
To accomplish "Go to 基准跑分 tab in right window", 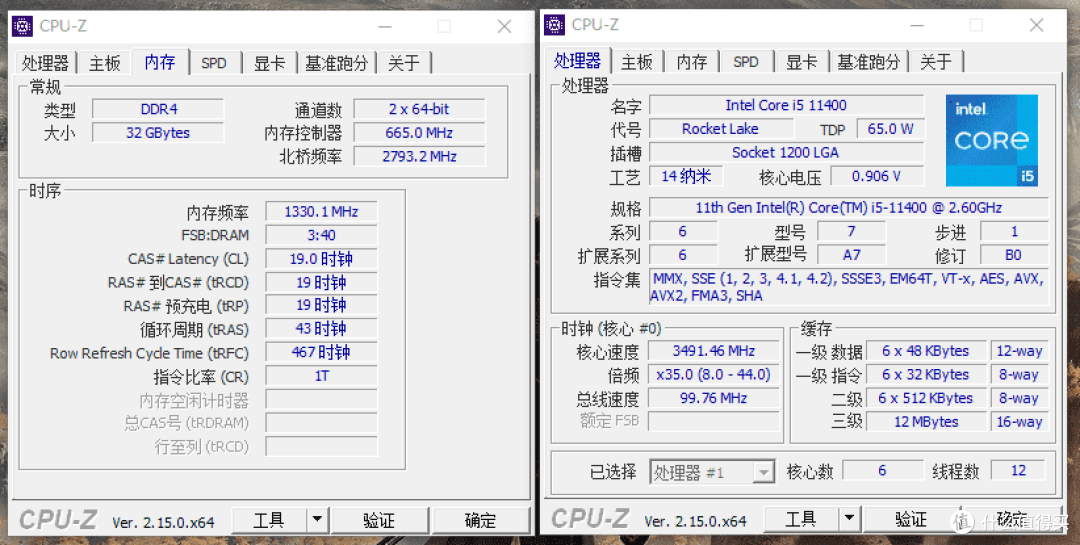I will point(869,62).
